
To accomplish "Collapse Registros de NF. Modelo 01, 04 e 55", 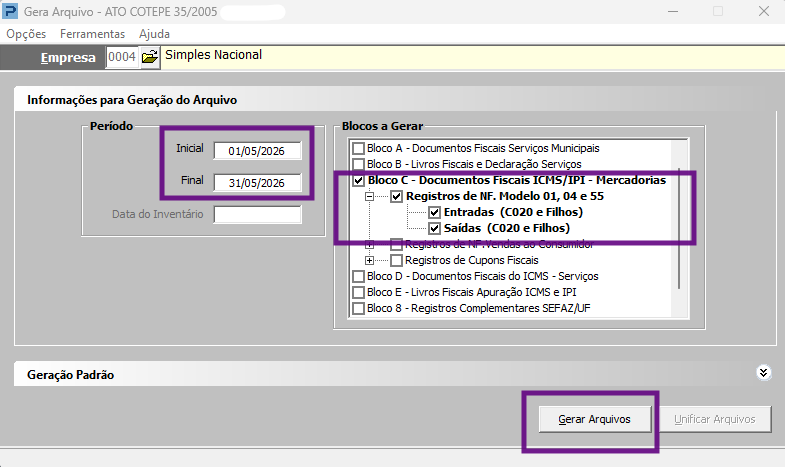I will click(x=369, y=197).
